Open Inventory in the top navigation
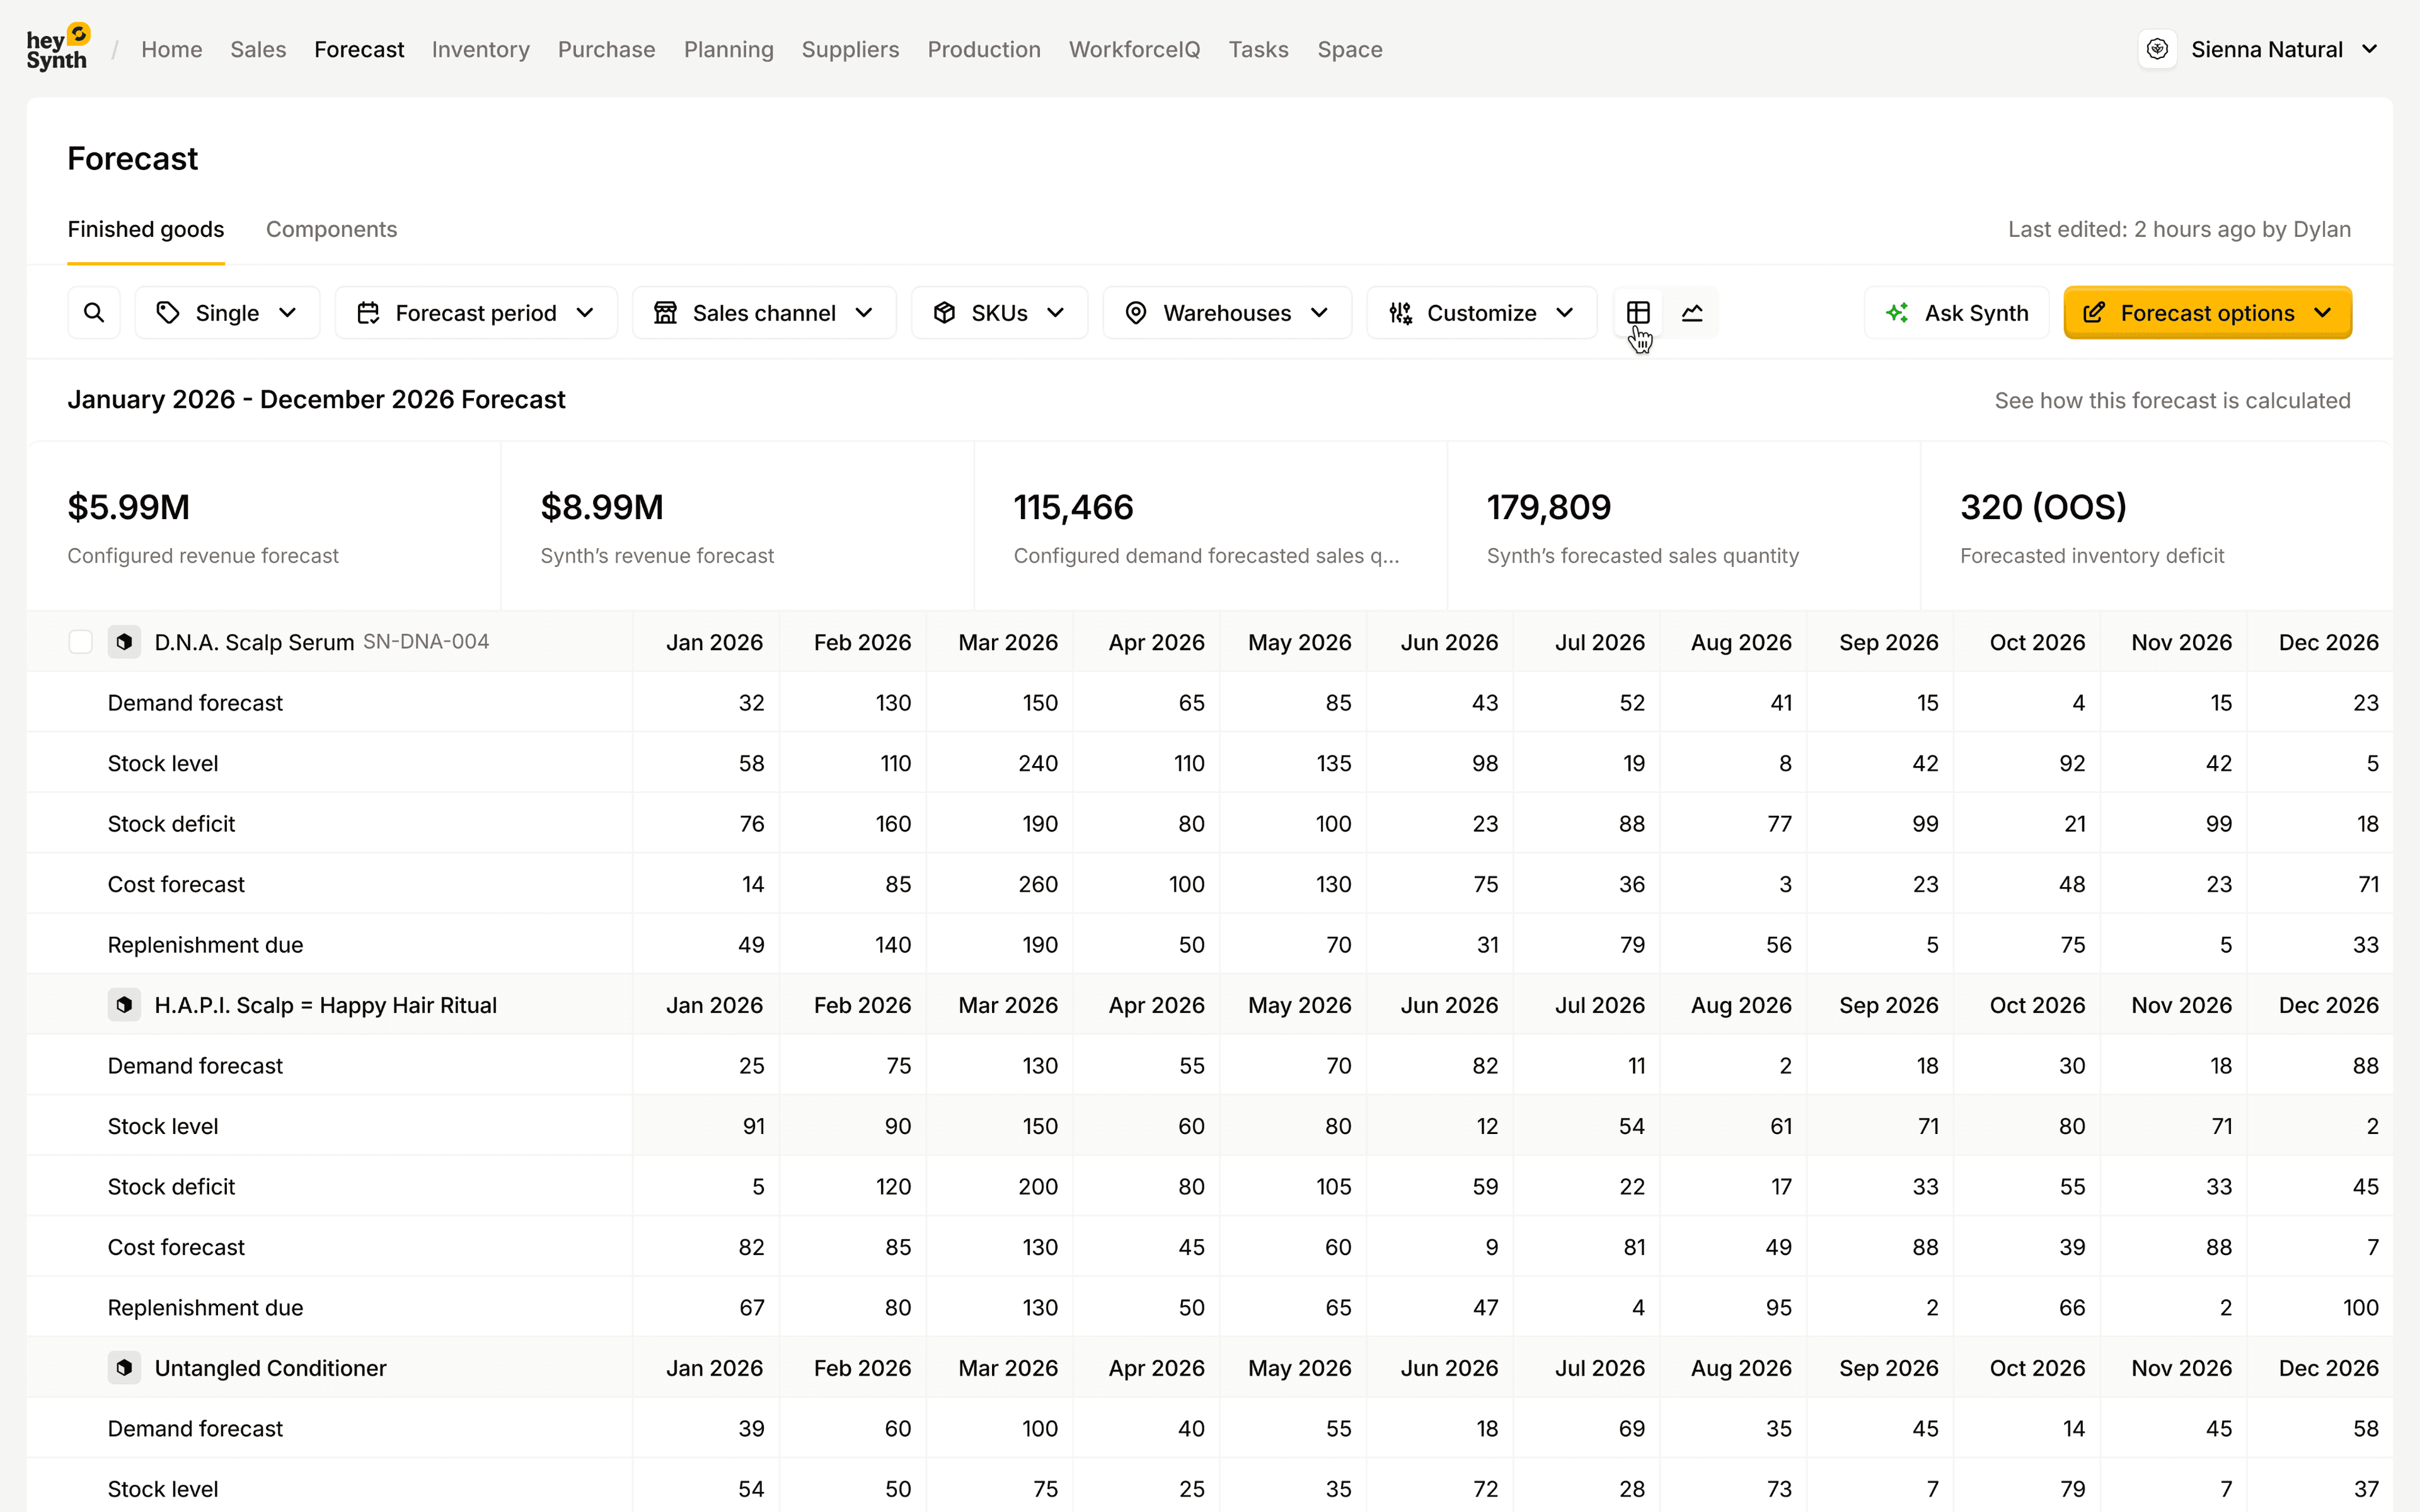 click(480, 49)
